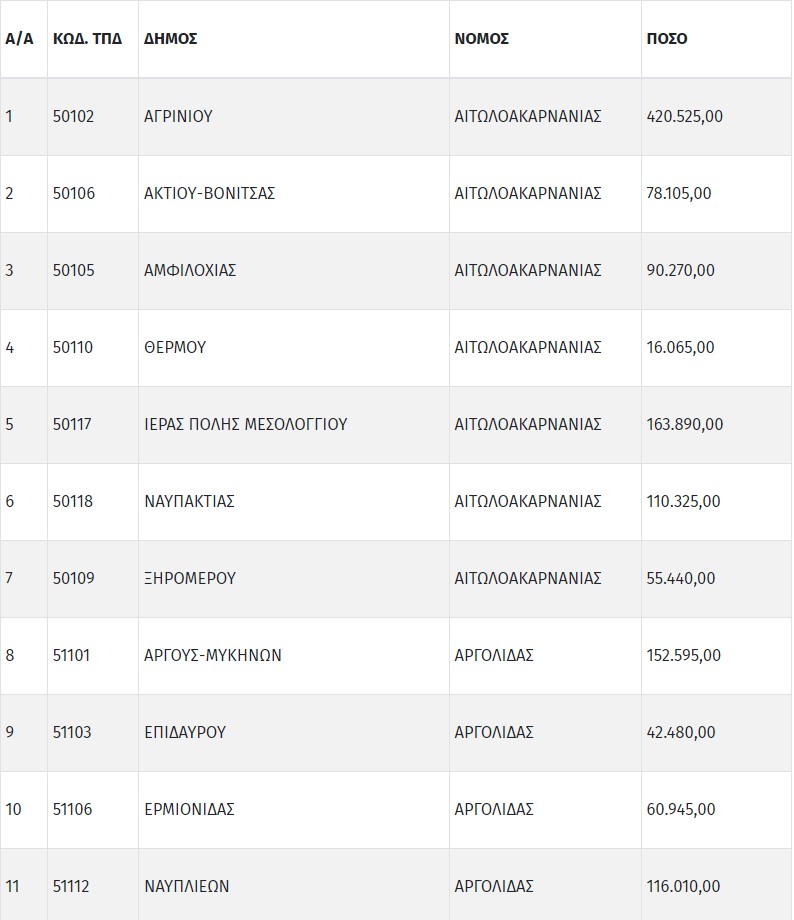This screenshot has height=920, width=794.
Task: Click code 51112 for ΝΑΥΠΛΙΕΩΝ
Action: tap(71, 886)
